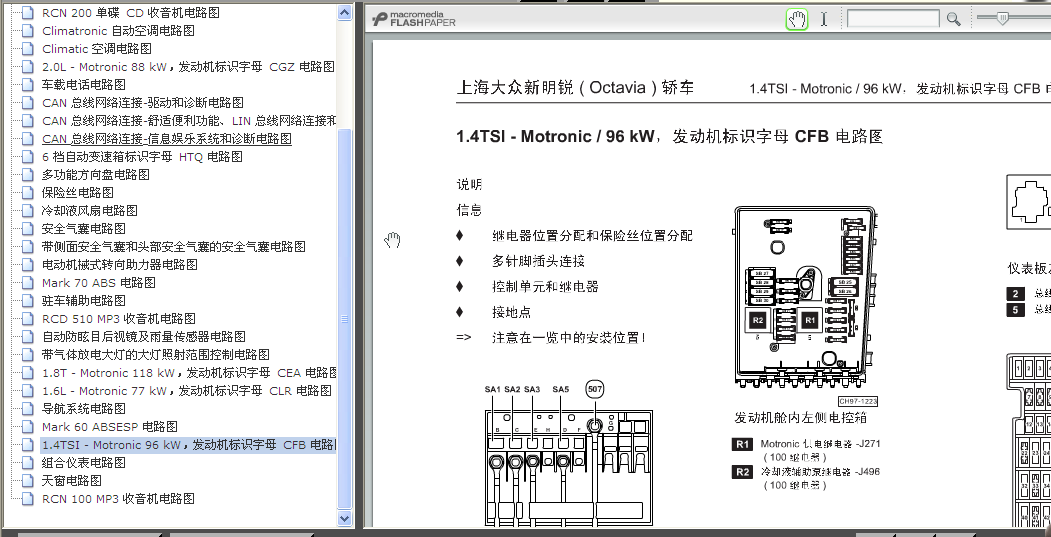
Task: Open 冷却液风扇电路图 entry
Action: (90, 211)
